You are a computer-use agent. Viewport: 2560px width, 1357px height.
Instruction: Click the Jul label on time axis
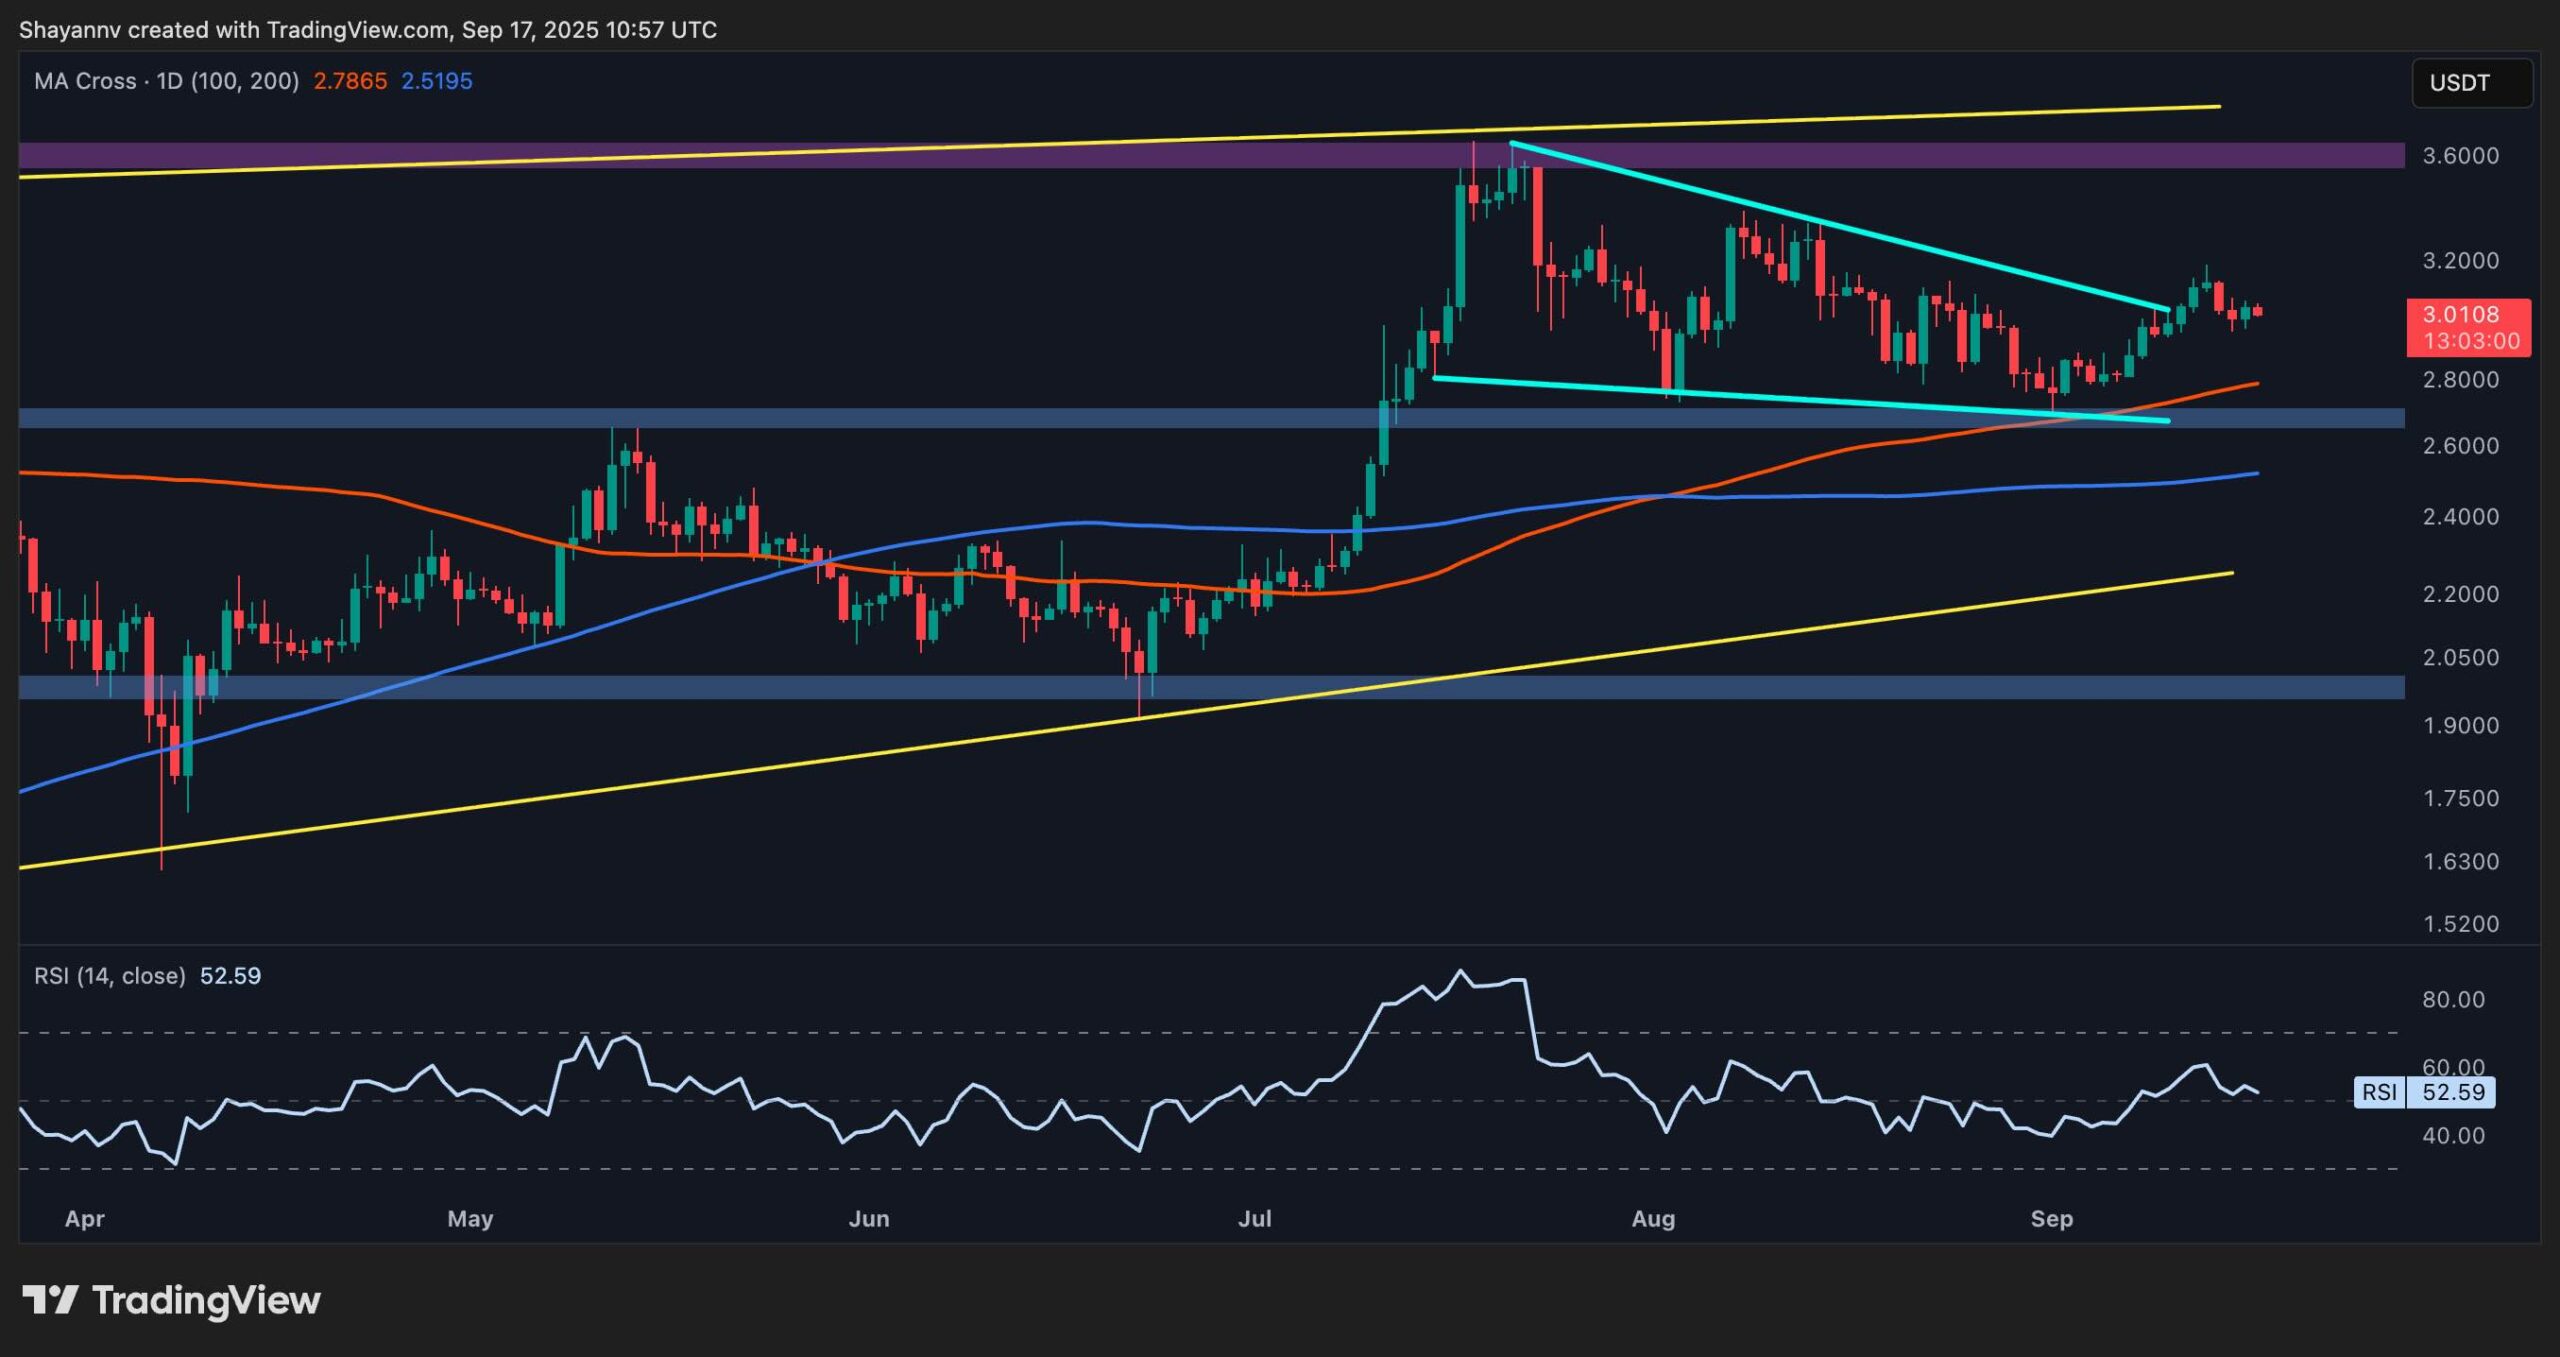pos(1255,1219)
